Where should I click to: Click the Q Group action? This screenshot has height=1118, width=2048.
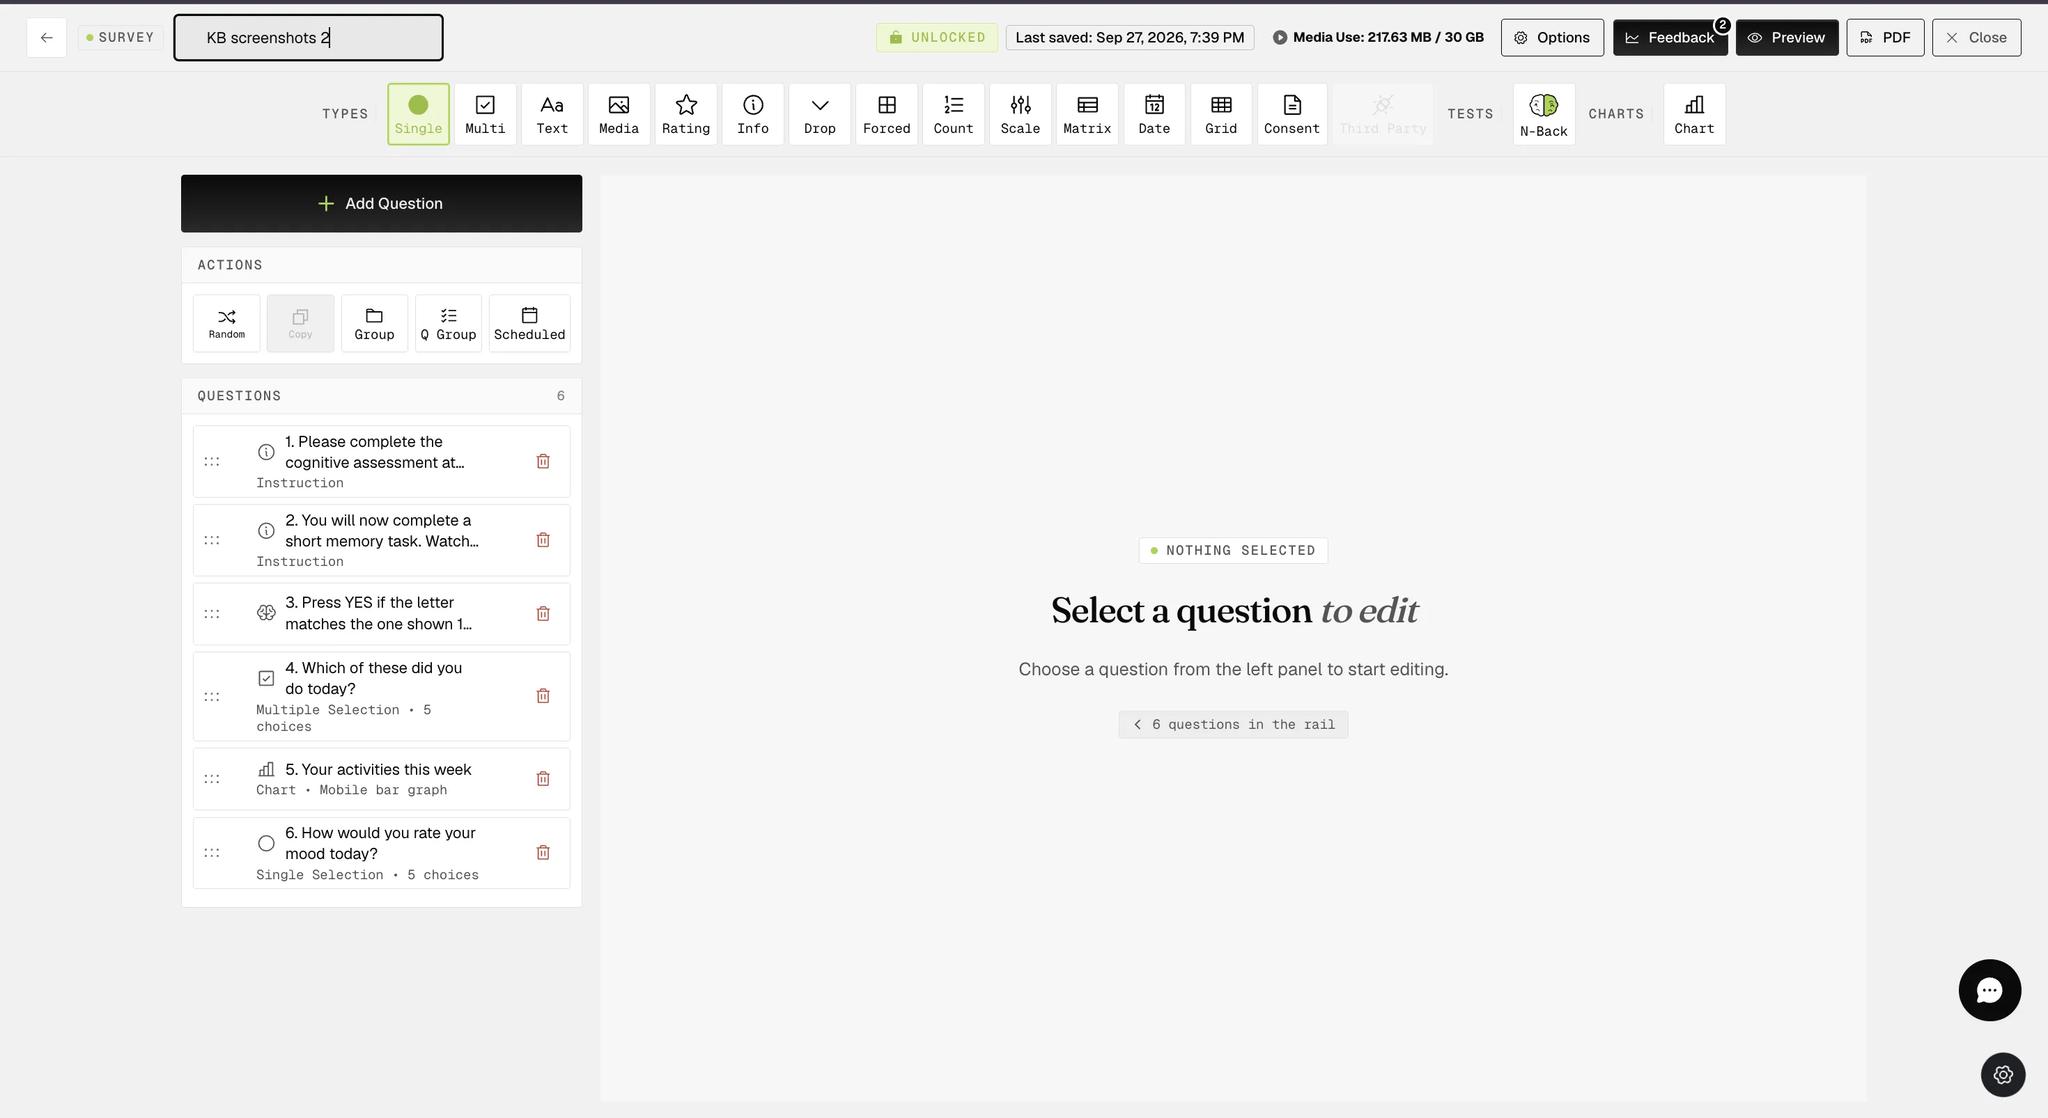coord(448,323)
